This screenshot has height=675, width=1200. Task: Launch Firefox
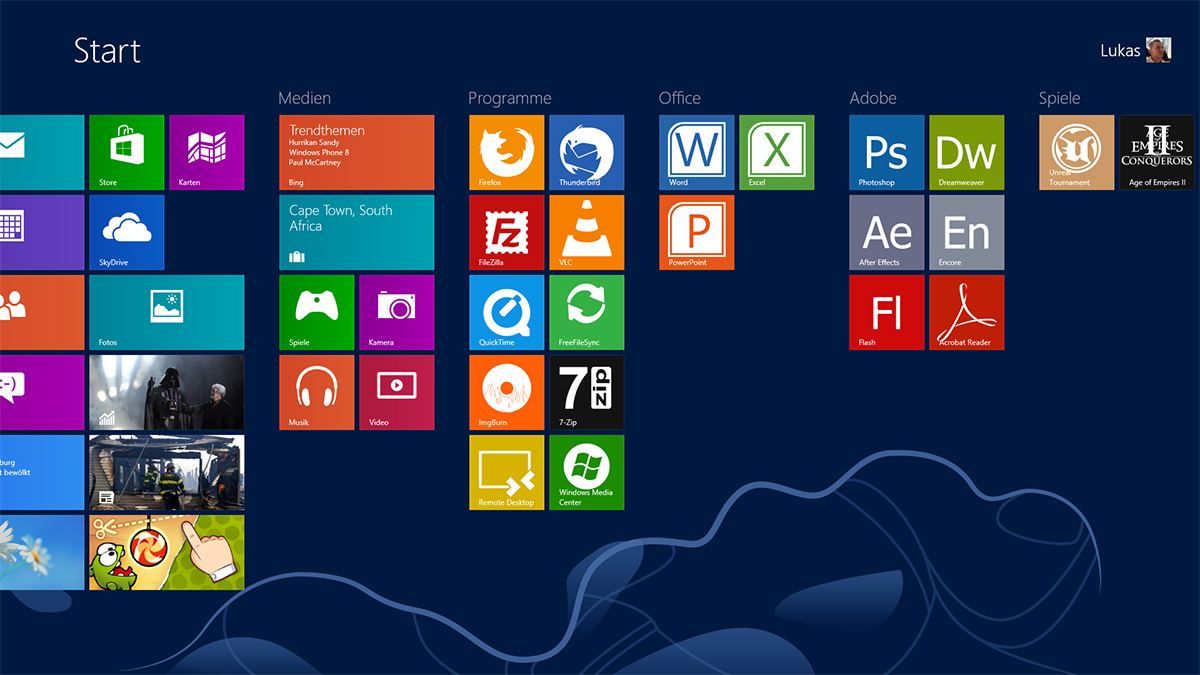coord(506,152)
